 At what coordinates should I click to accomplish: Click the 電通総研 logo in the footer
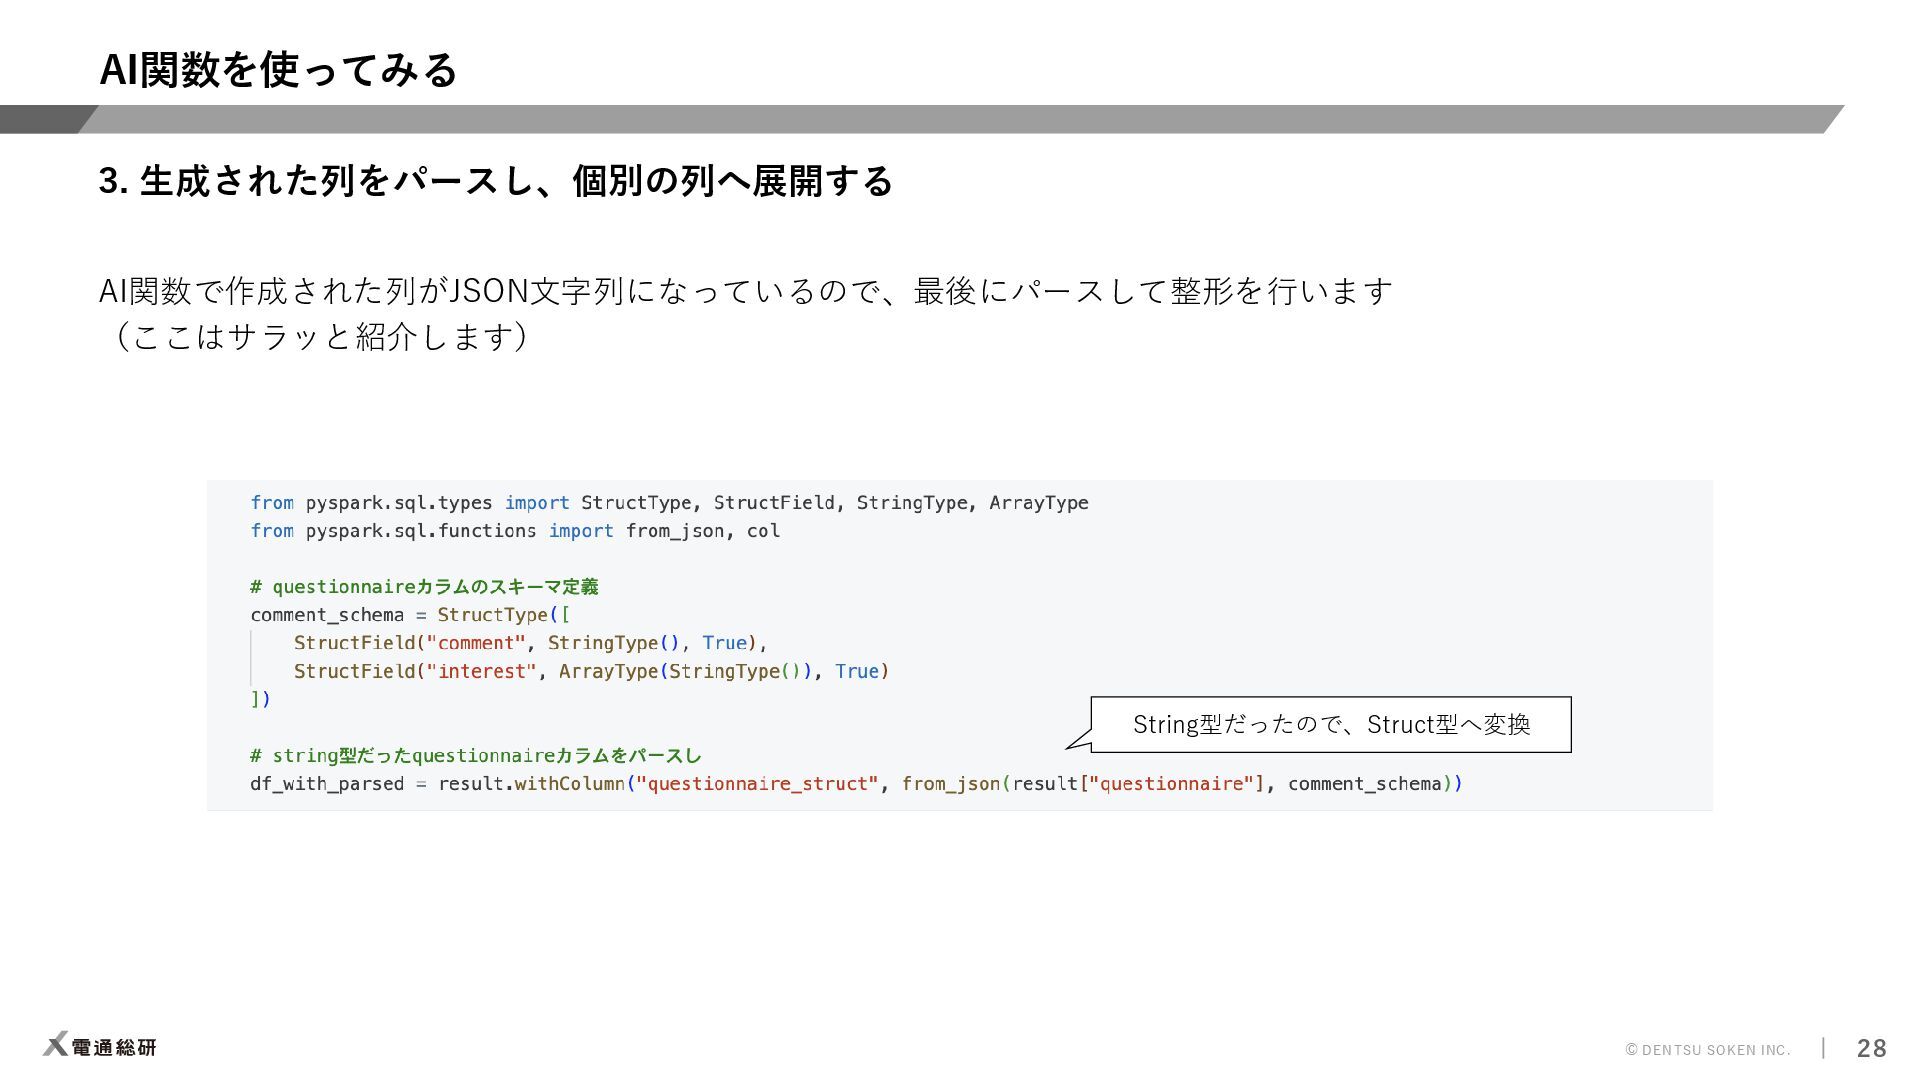100,1046
